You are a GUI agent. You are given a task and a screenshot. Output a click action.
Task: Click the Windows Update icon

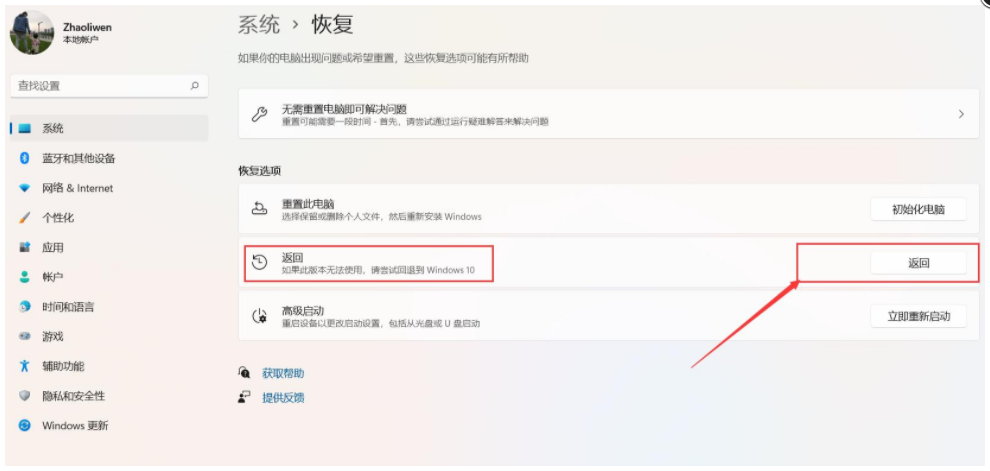25,426
